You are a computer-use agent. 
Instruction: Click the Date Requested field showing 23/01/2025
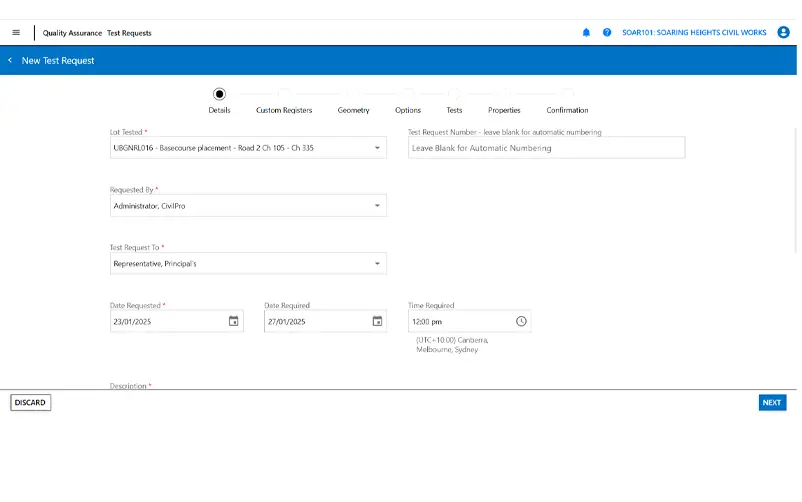[x=176, y=321]
